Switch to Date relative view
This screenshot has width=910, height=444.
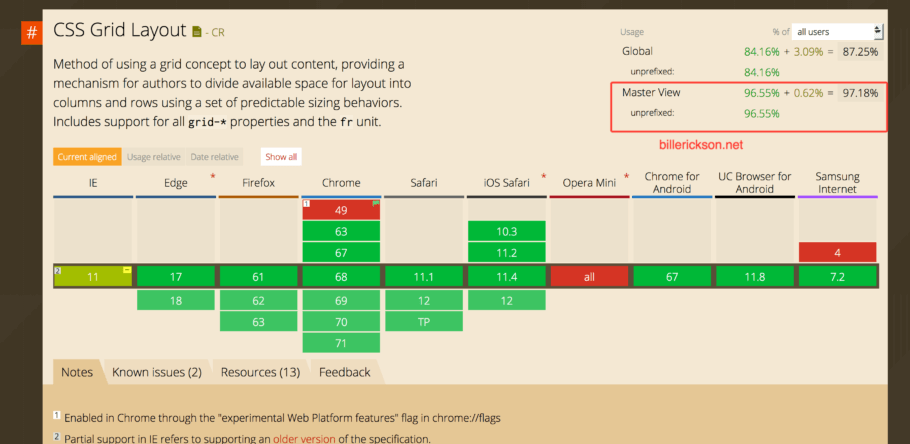point(214,157)
